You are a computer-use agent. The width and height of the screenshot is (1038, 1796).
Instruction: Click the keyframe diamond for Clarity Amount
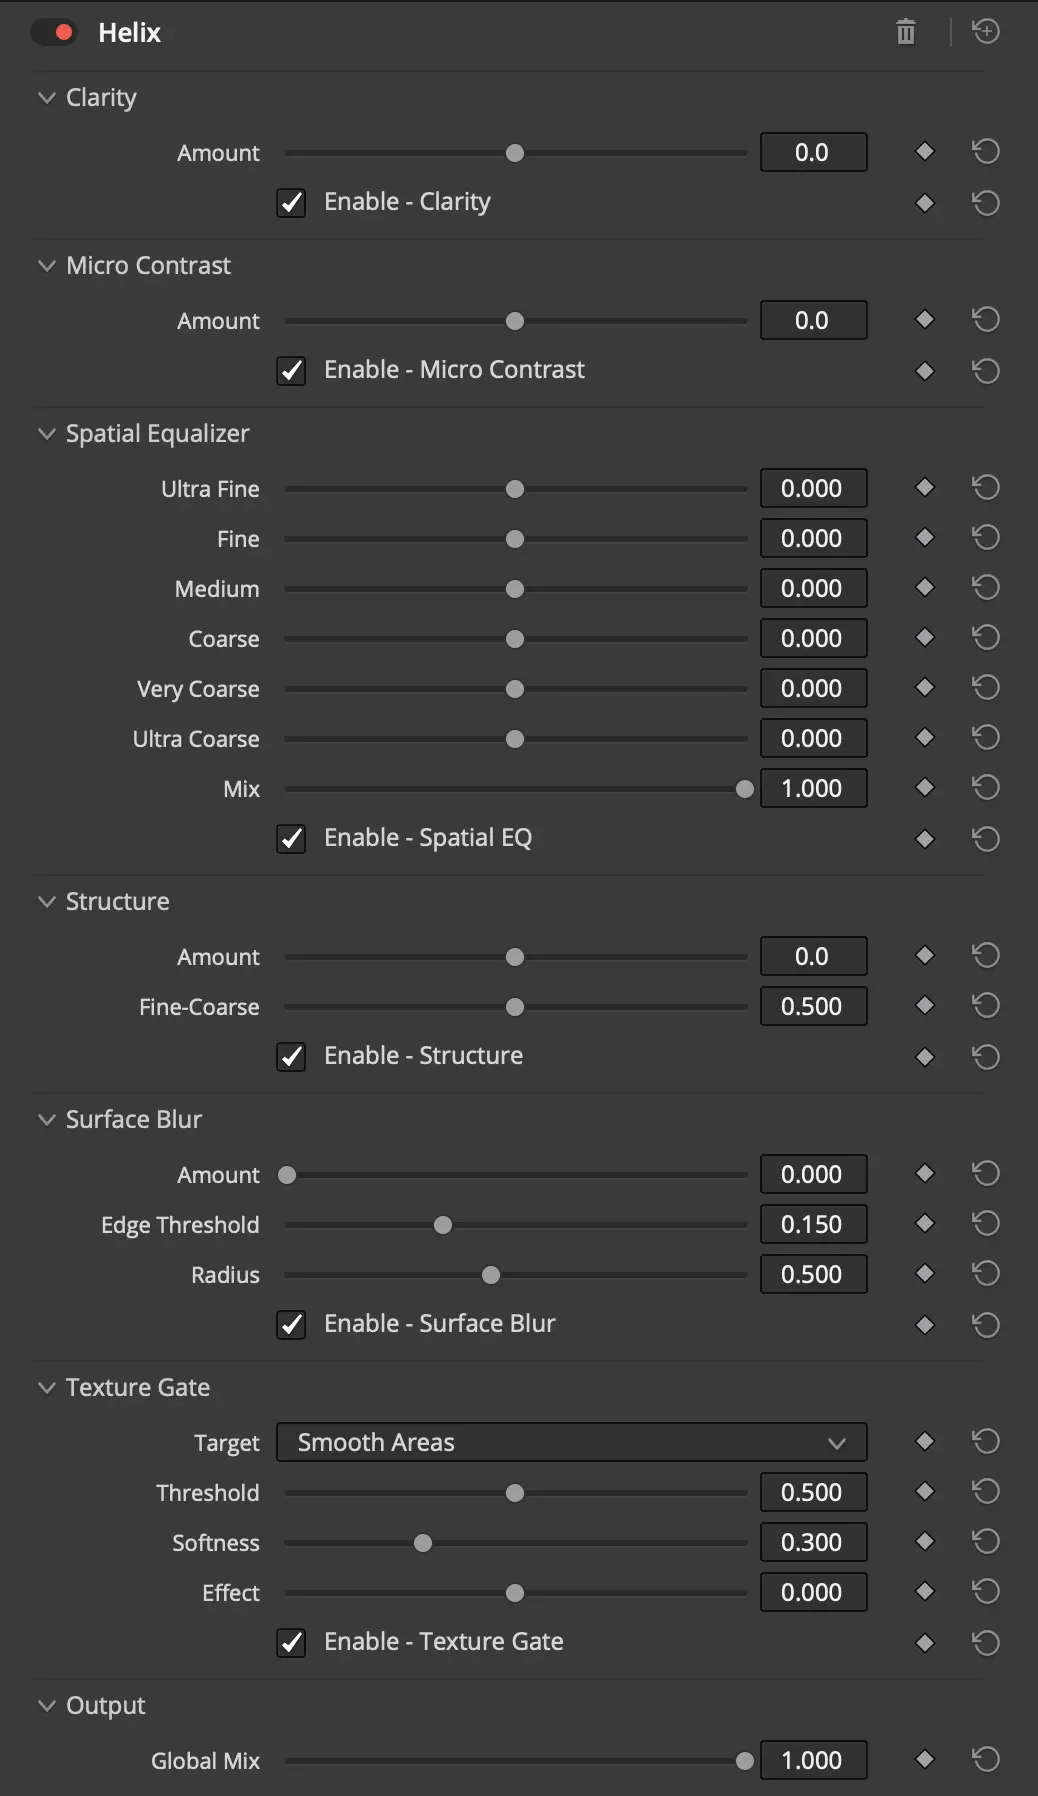[x=924, y=151]
